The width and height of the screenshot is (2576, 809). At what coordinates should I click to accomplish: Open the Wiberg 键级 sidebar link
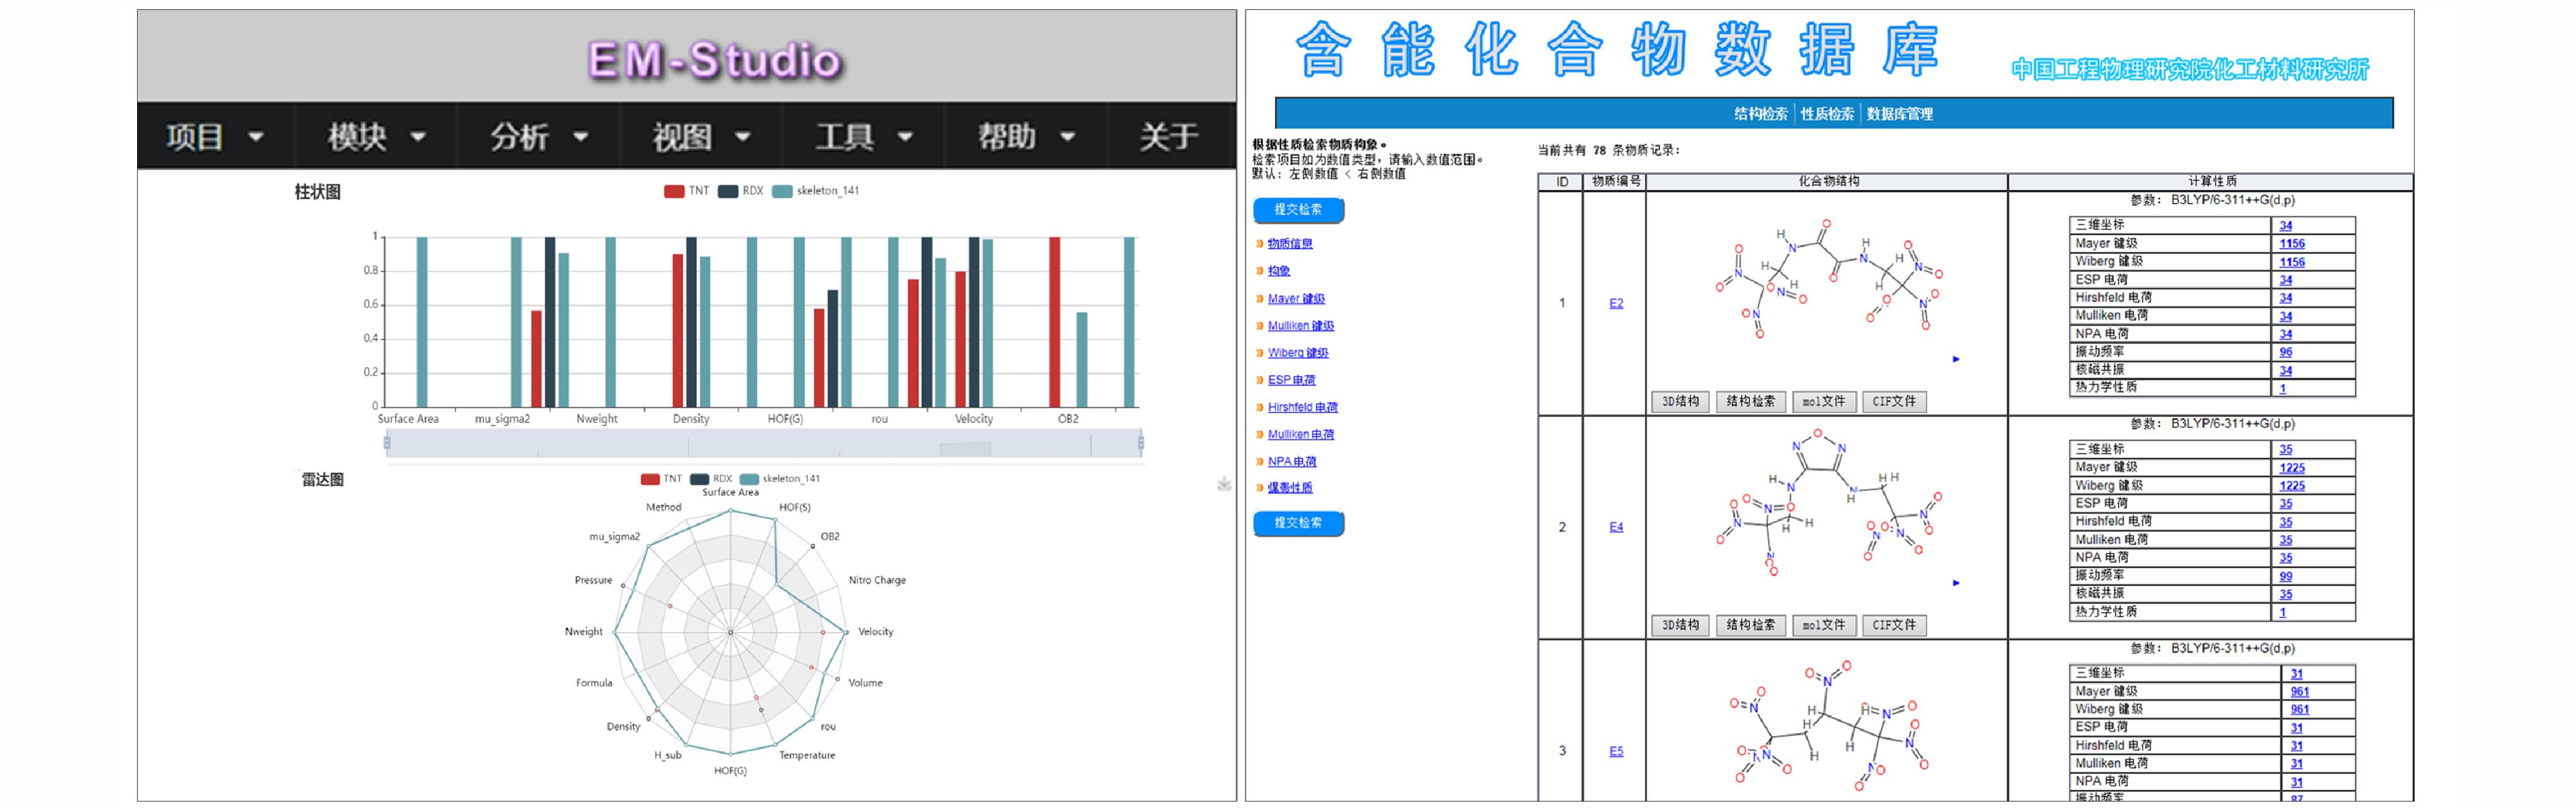pyautogui.click(x=1298, y=353)
